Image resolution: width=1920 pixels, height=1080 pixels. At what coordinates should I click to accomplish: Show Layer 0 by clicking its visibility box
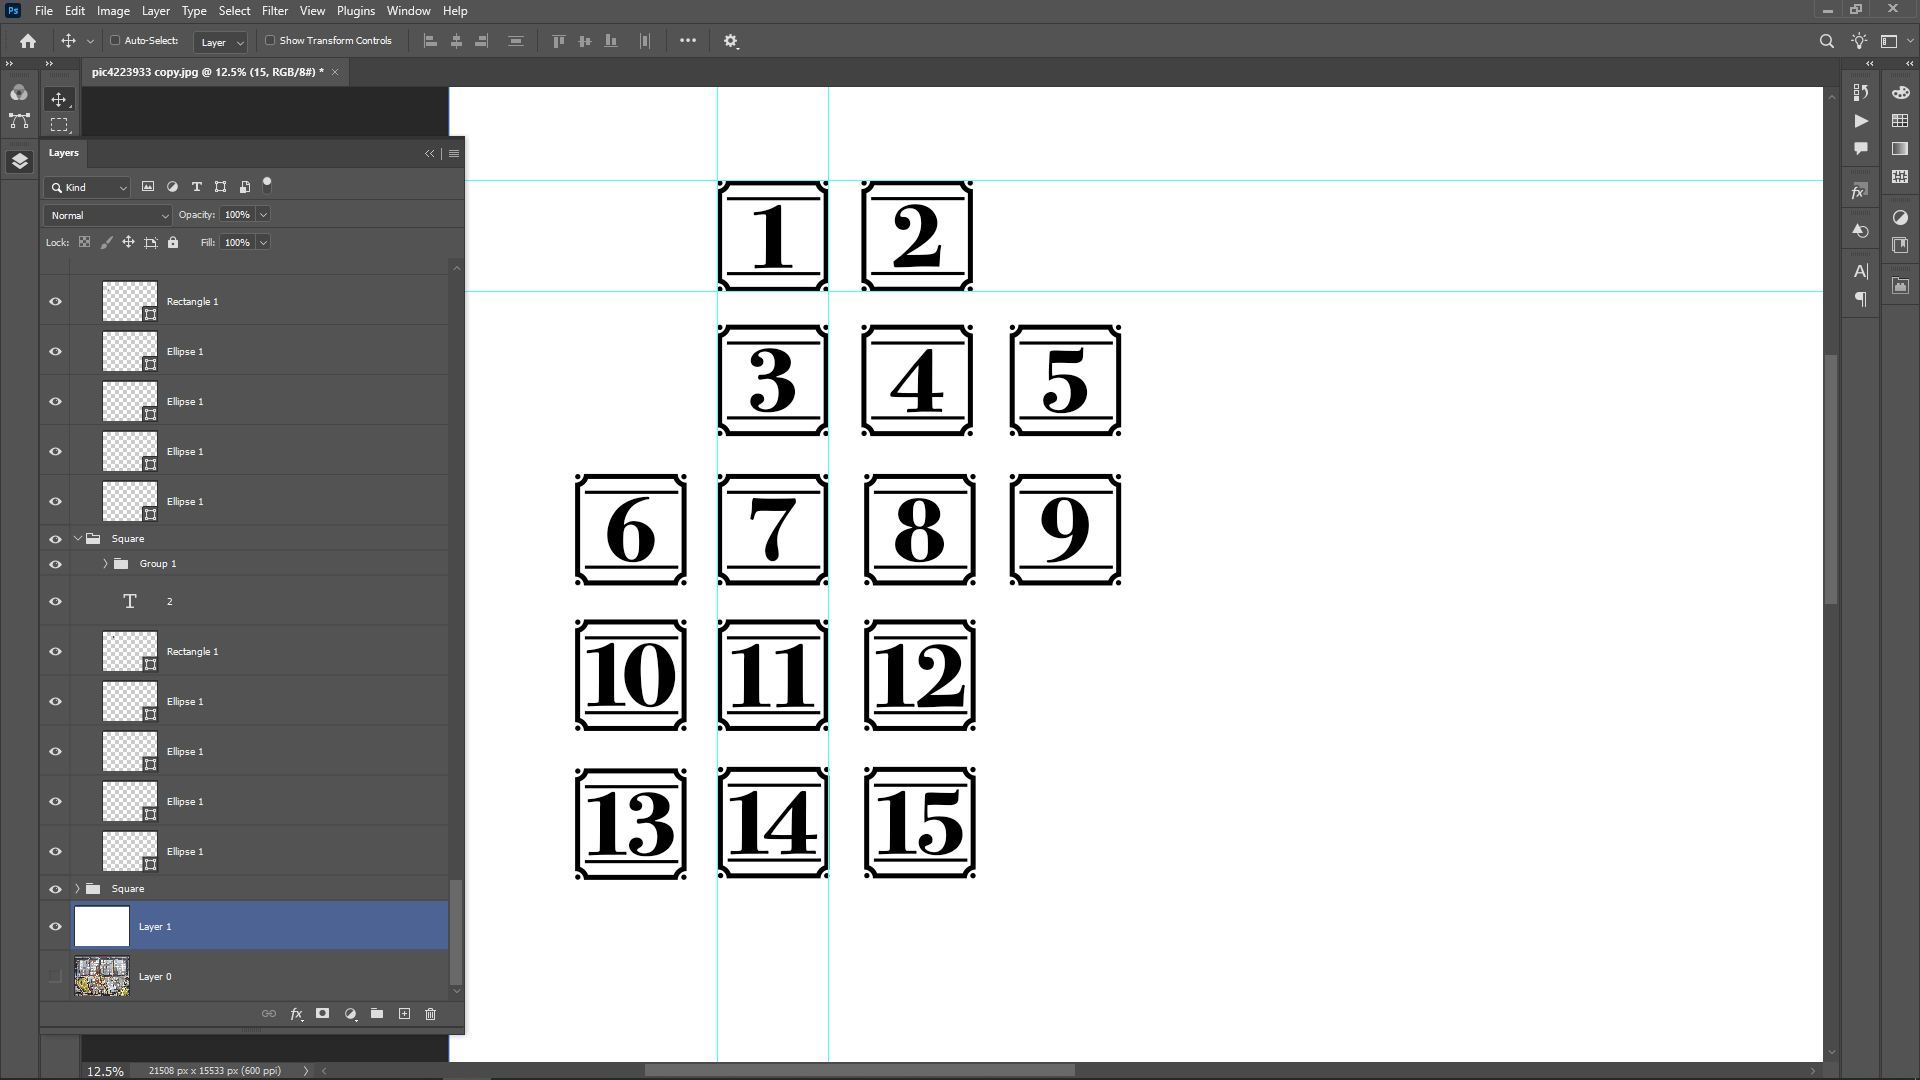click(56, 977)
